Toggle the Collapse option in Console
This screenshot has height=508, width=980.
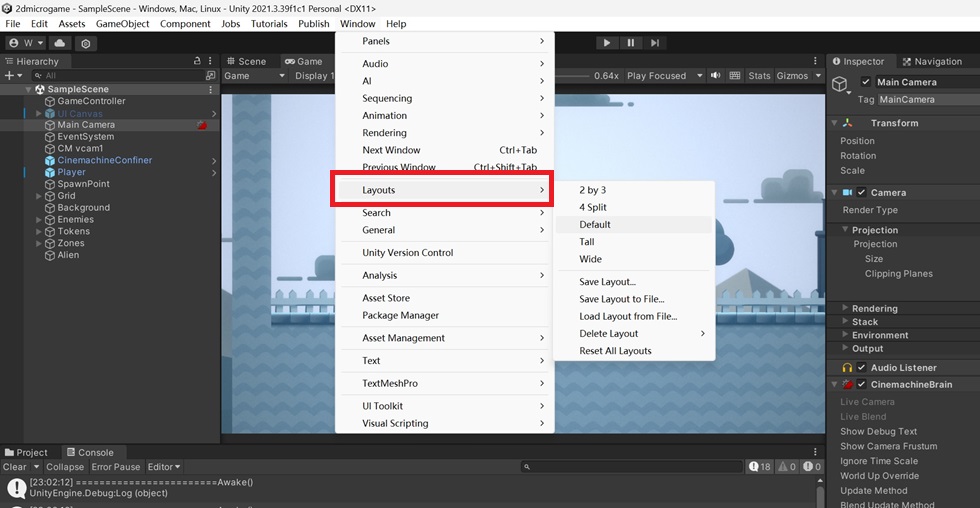tap(65, 467)
